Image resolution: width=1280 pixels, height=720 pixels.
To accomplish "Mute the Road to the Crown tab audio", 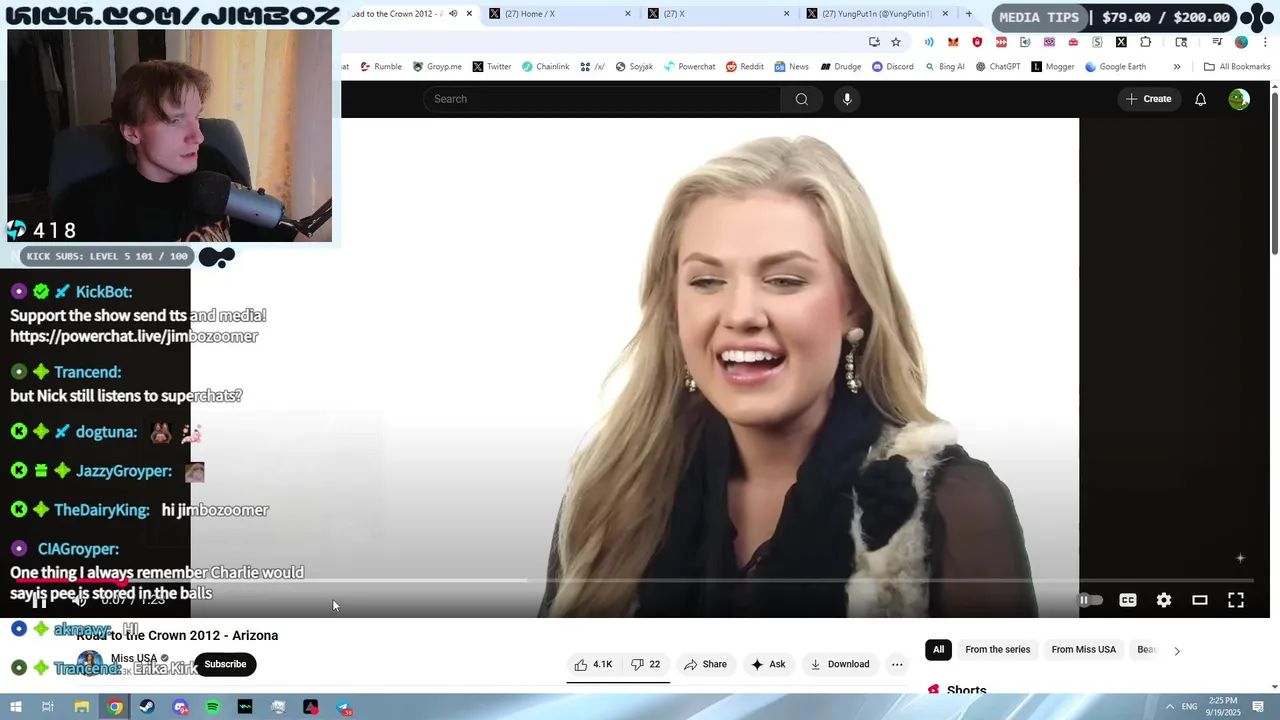I will [453, 14].
